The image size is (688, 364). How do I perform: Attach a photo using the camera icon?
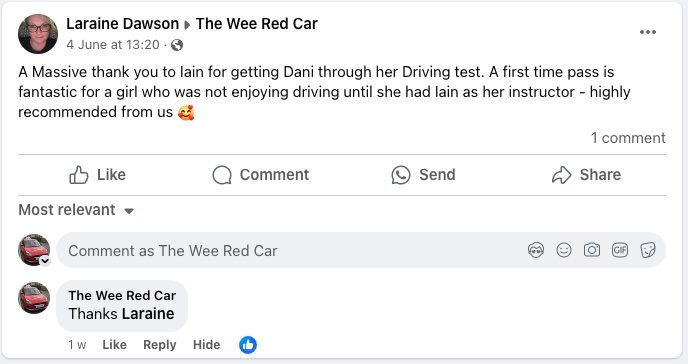591,250
